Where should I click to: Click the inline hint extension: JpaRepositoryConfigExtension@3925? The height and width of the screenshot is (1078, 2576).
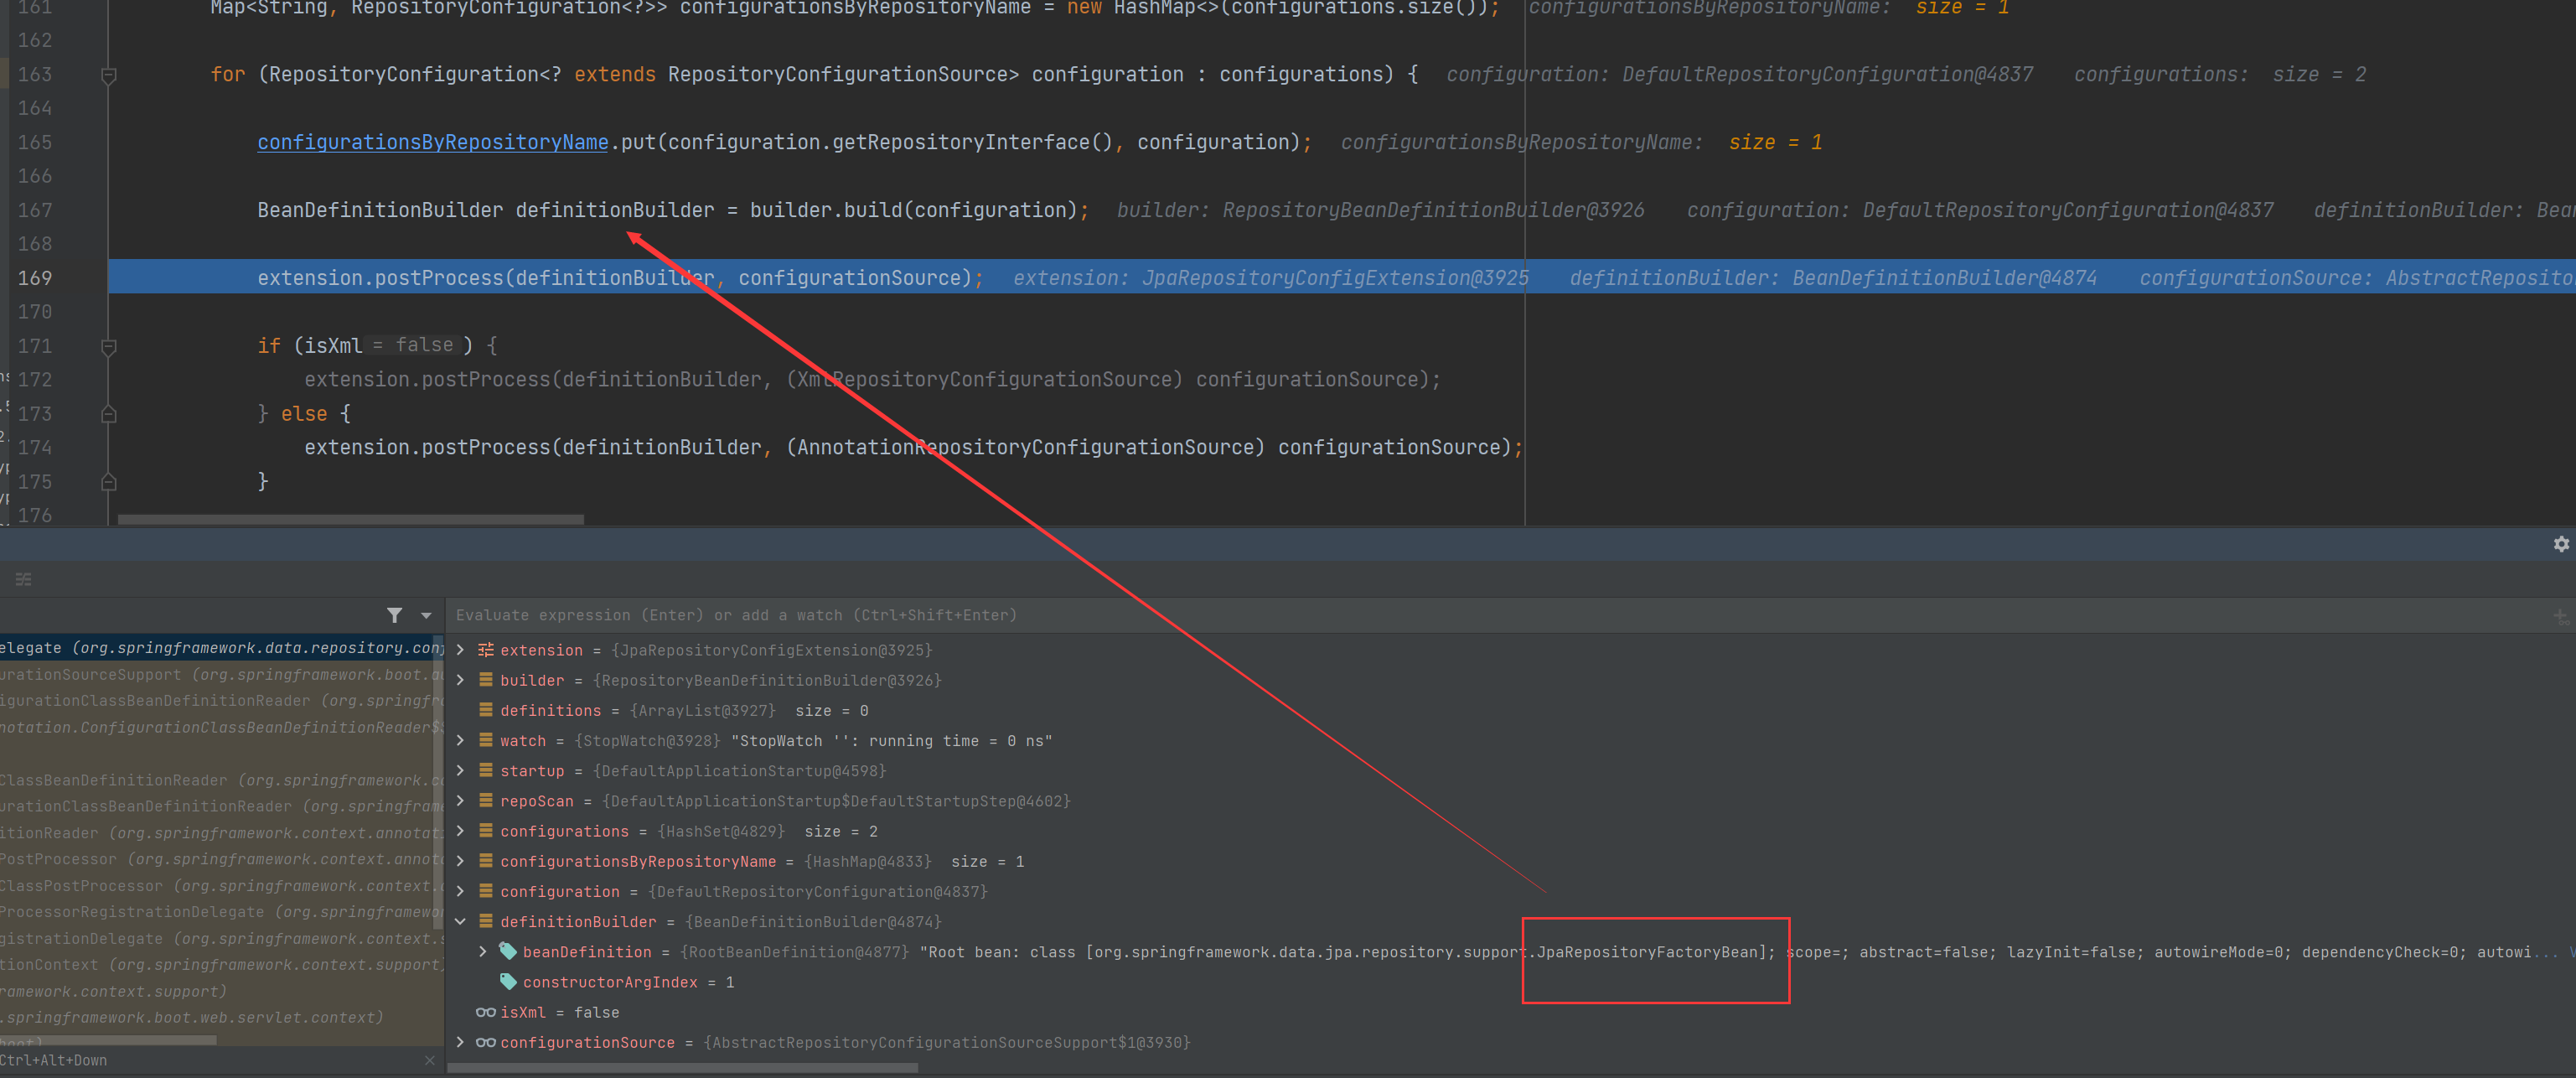pos(1271,278)
